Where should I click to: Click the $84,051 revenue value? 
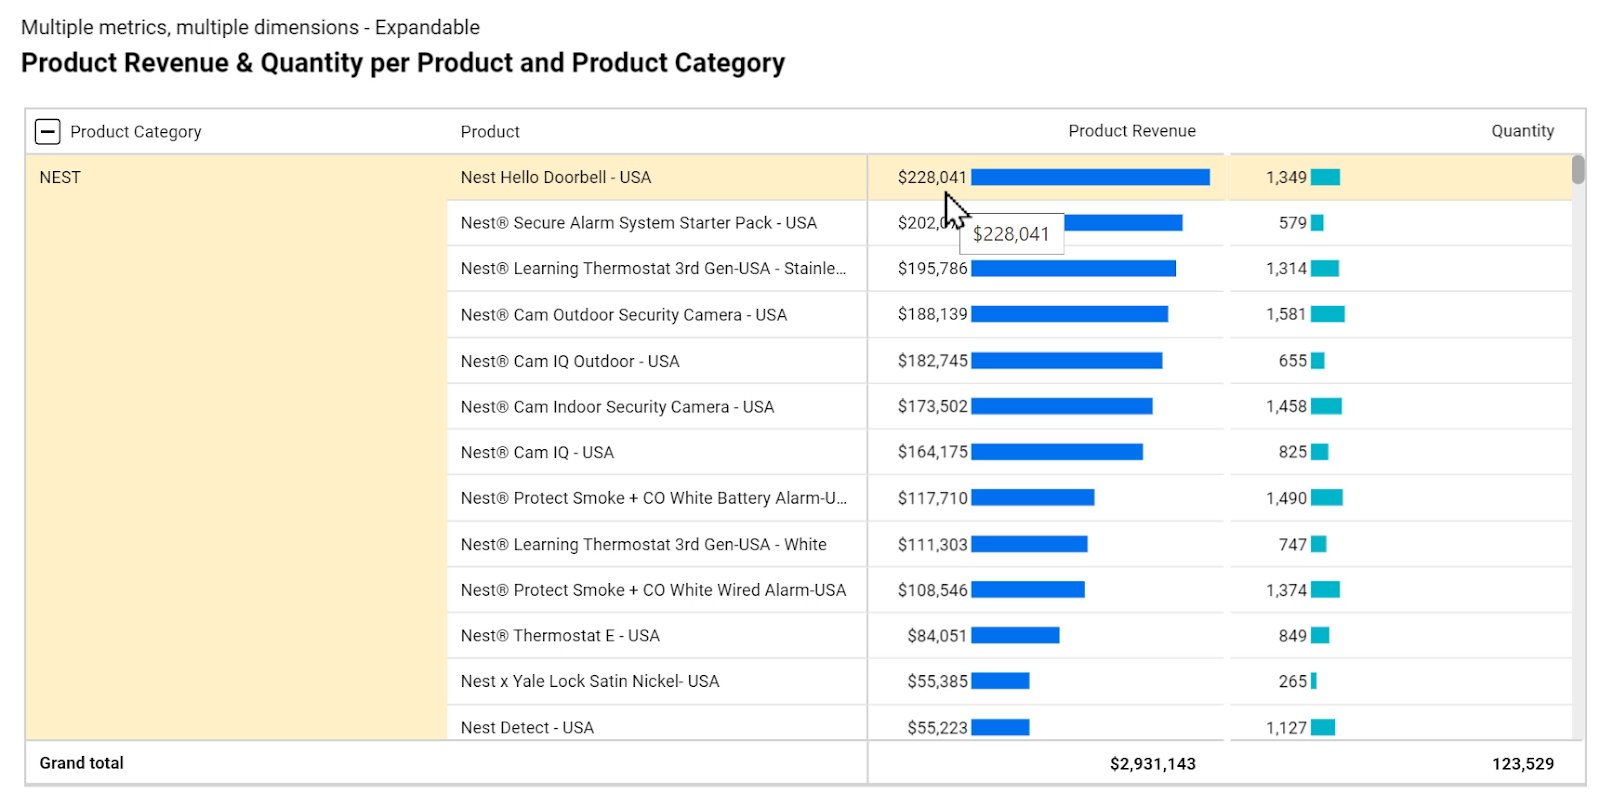click(x=937, y=635)
